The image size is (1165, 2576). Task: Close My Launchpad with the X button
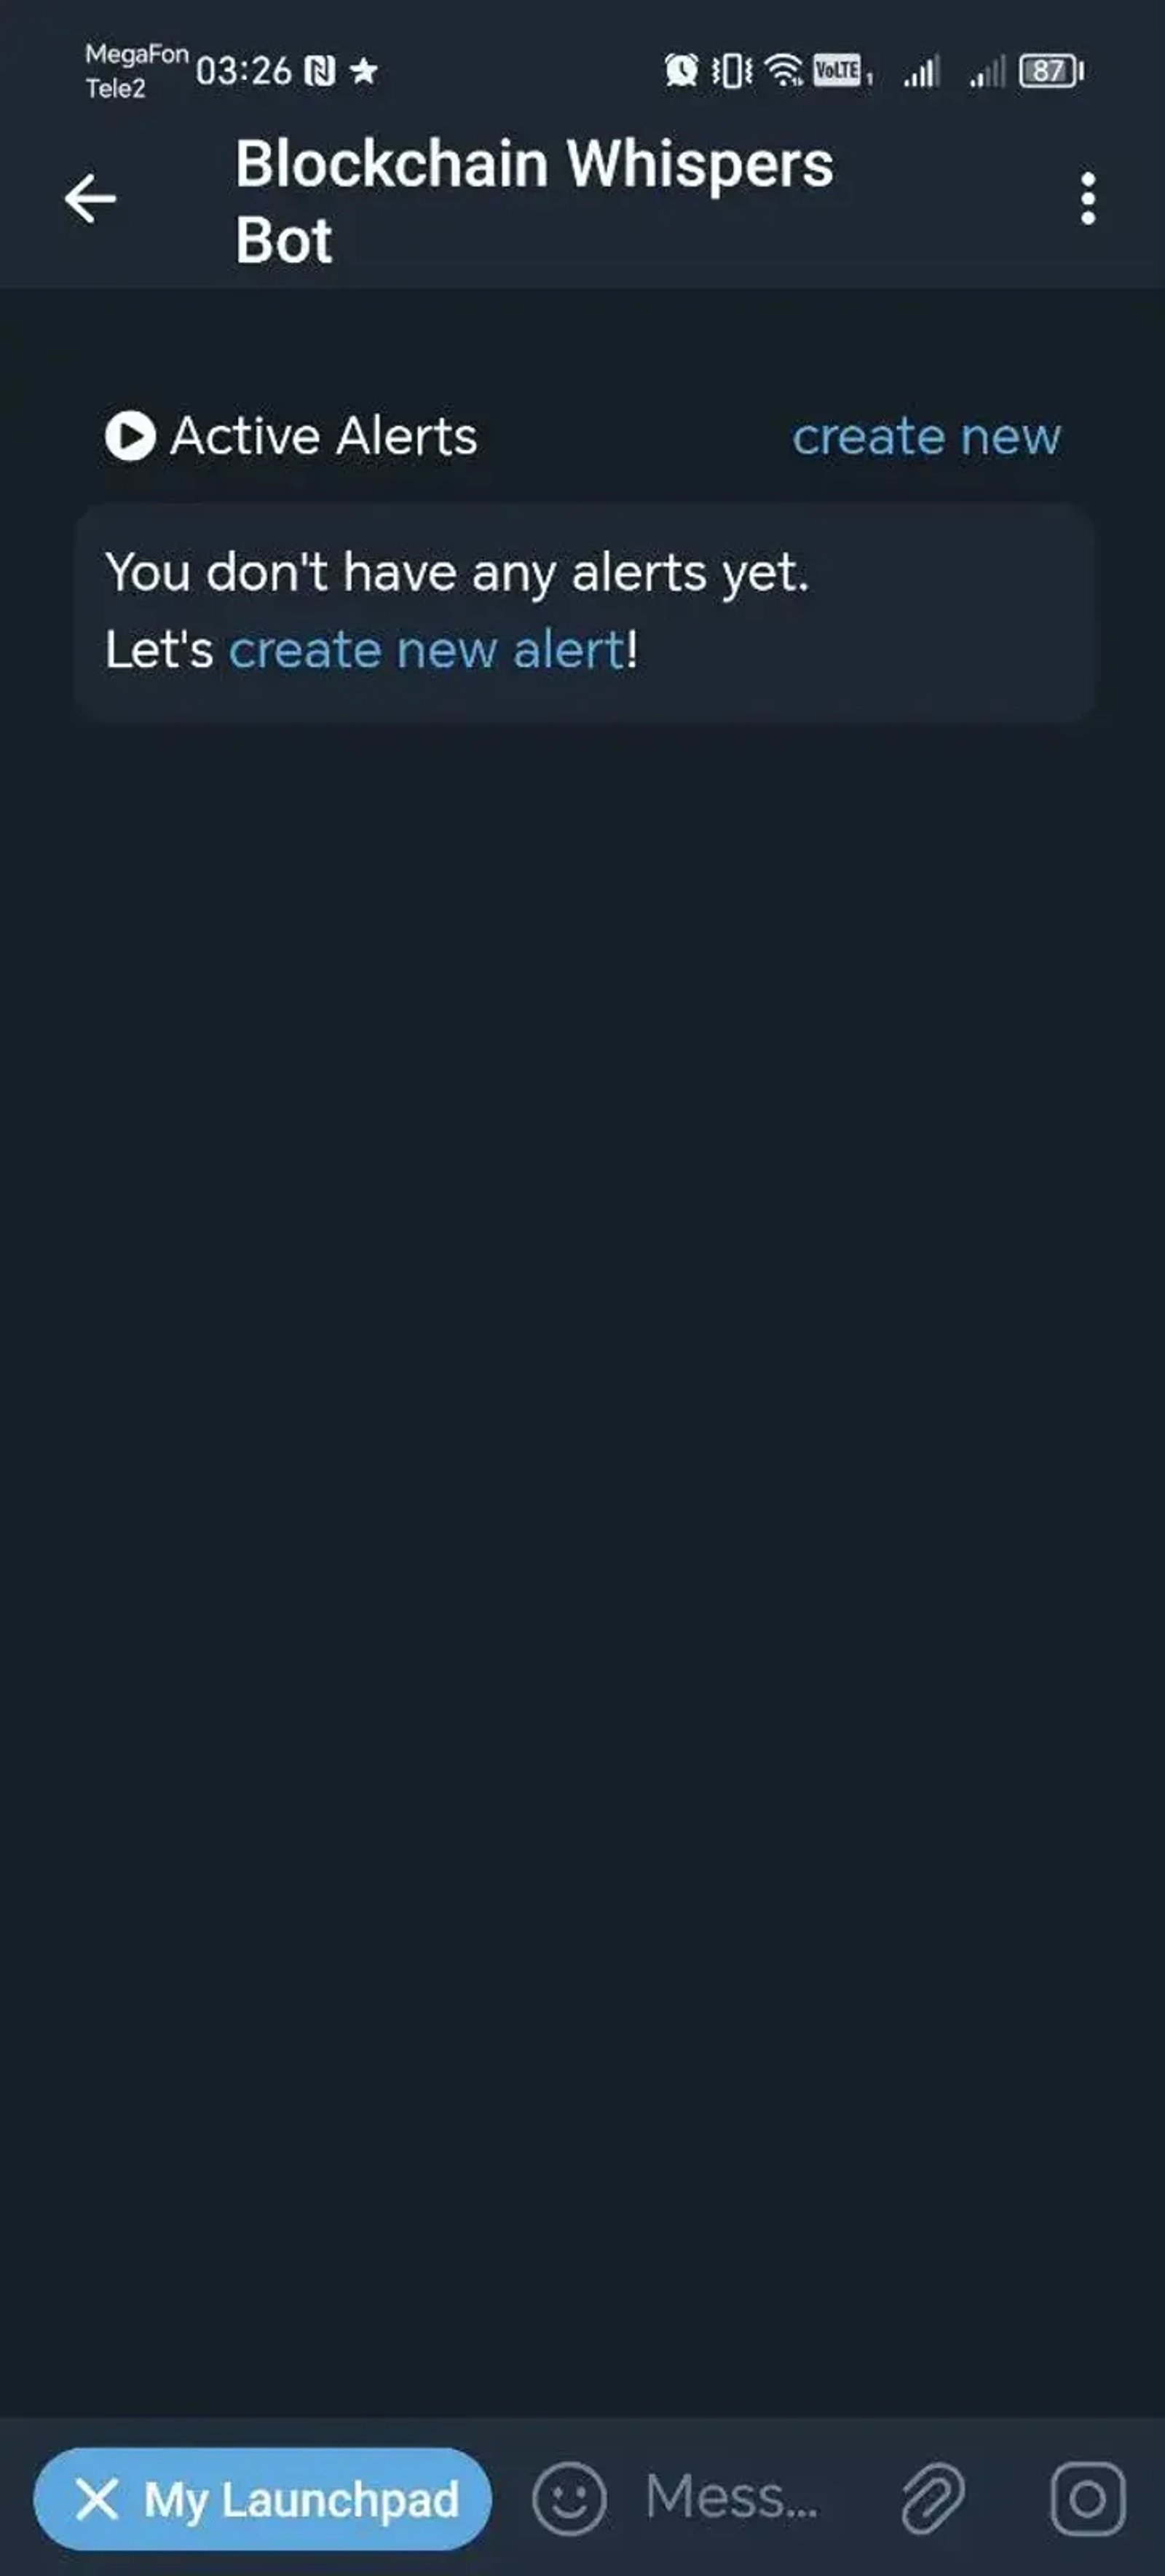click(97, 2498)
